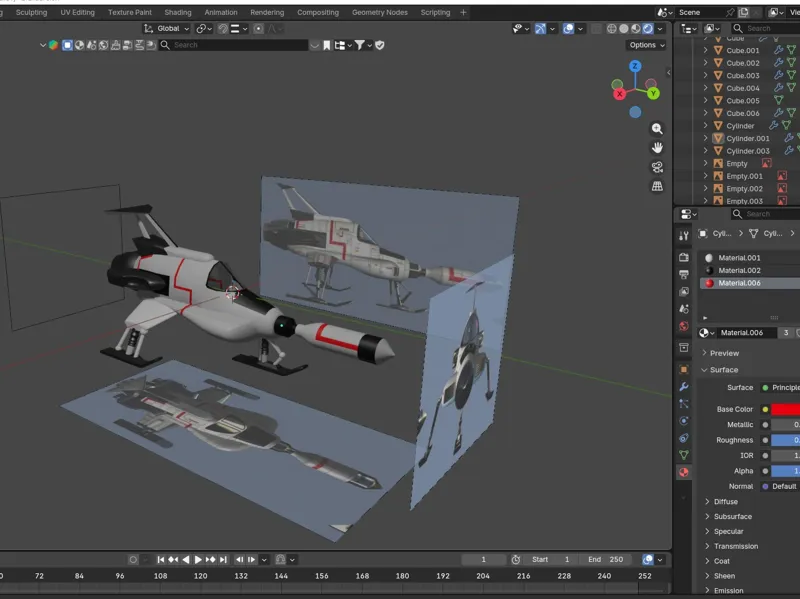
Task: Expand the Cylinder.003 tree item
Action: pos(705,151)
